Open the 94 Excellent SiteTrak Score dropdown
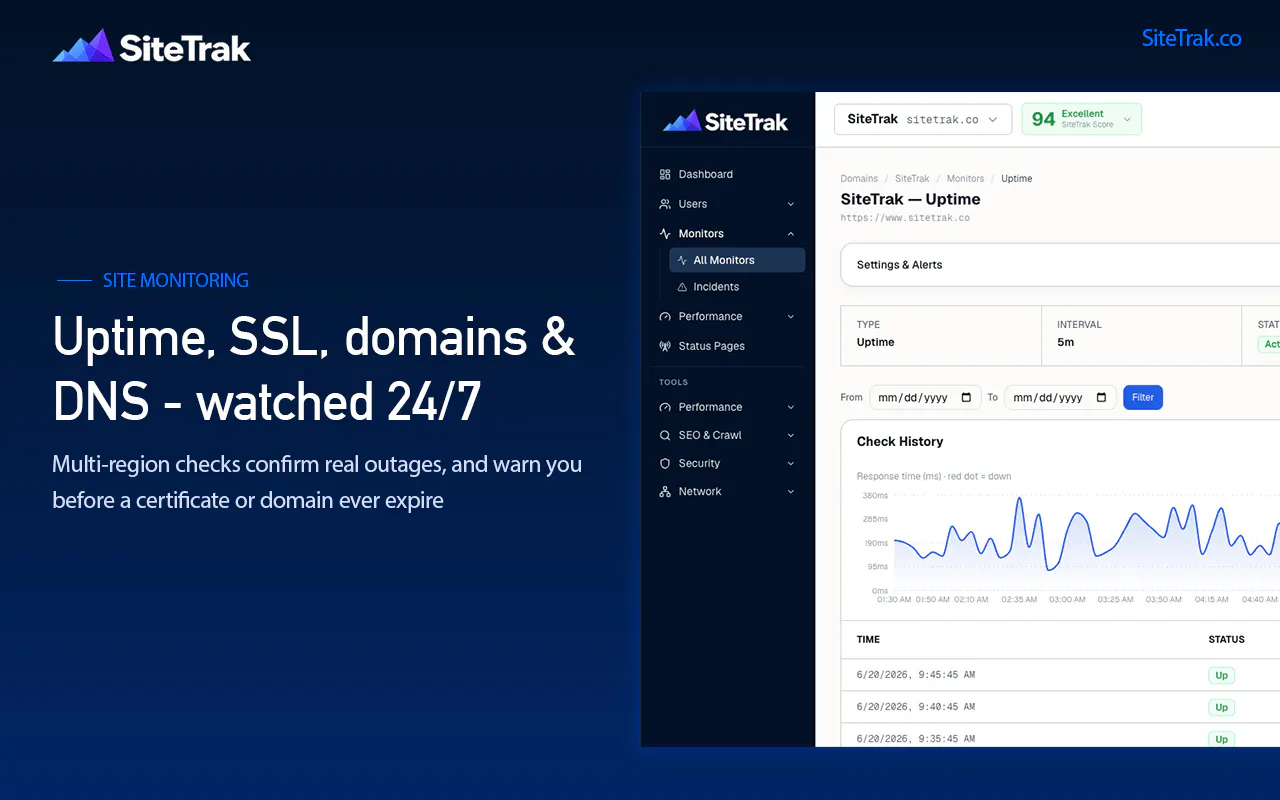Viewport: 1280px width, 800px height. click(1081, 120)
